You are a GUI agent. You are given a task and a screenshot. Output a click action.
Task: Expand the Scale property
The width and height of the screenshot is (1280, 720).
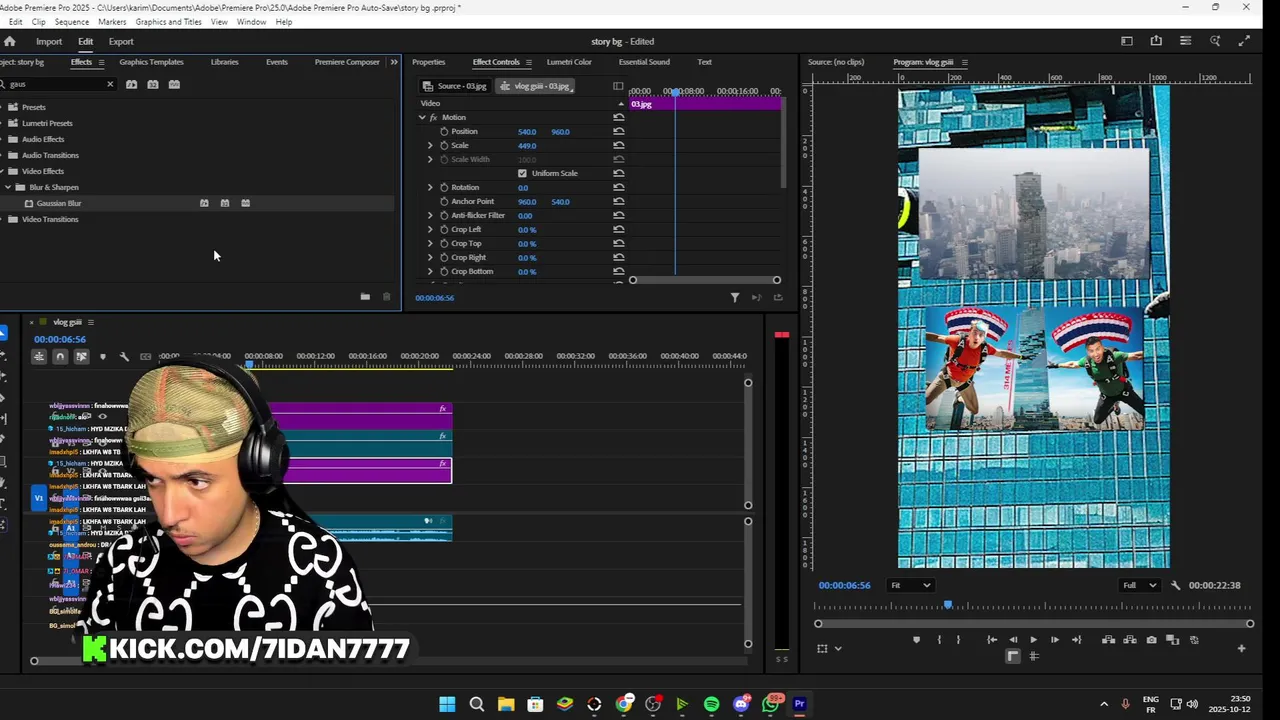click(x=431, y=145)
